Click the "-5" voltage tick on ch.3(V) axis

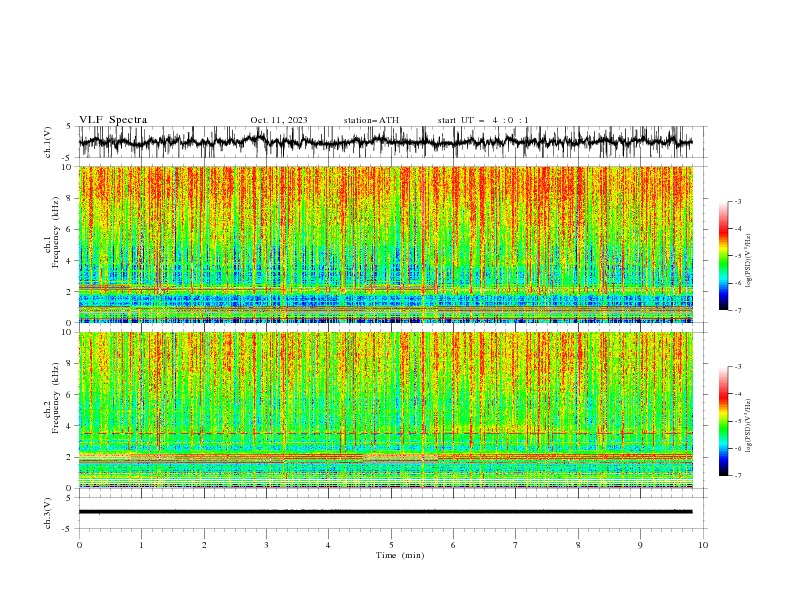[x=68, y=529]
